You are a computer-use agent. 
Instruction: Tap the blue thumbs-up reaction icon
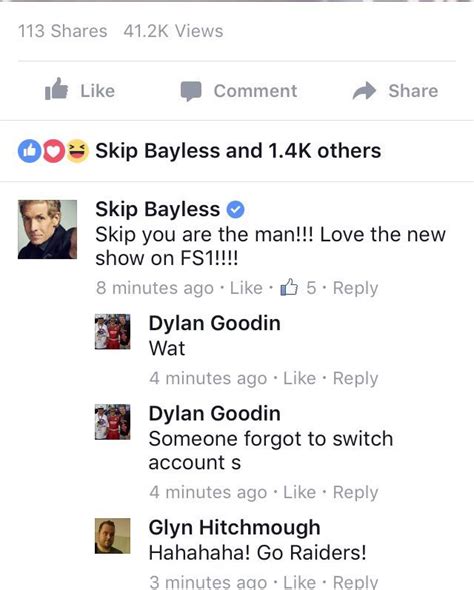point(29,151)
